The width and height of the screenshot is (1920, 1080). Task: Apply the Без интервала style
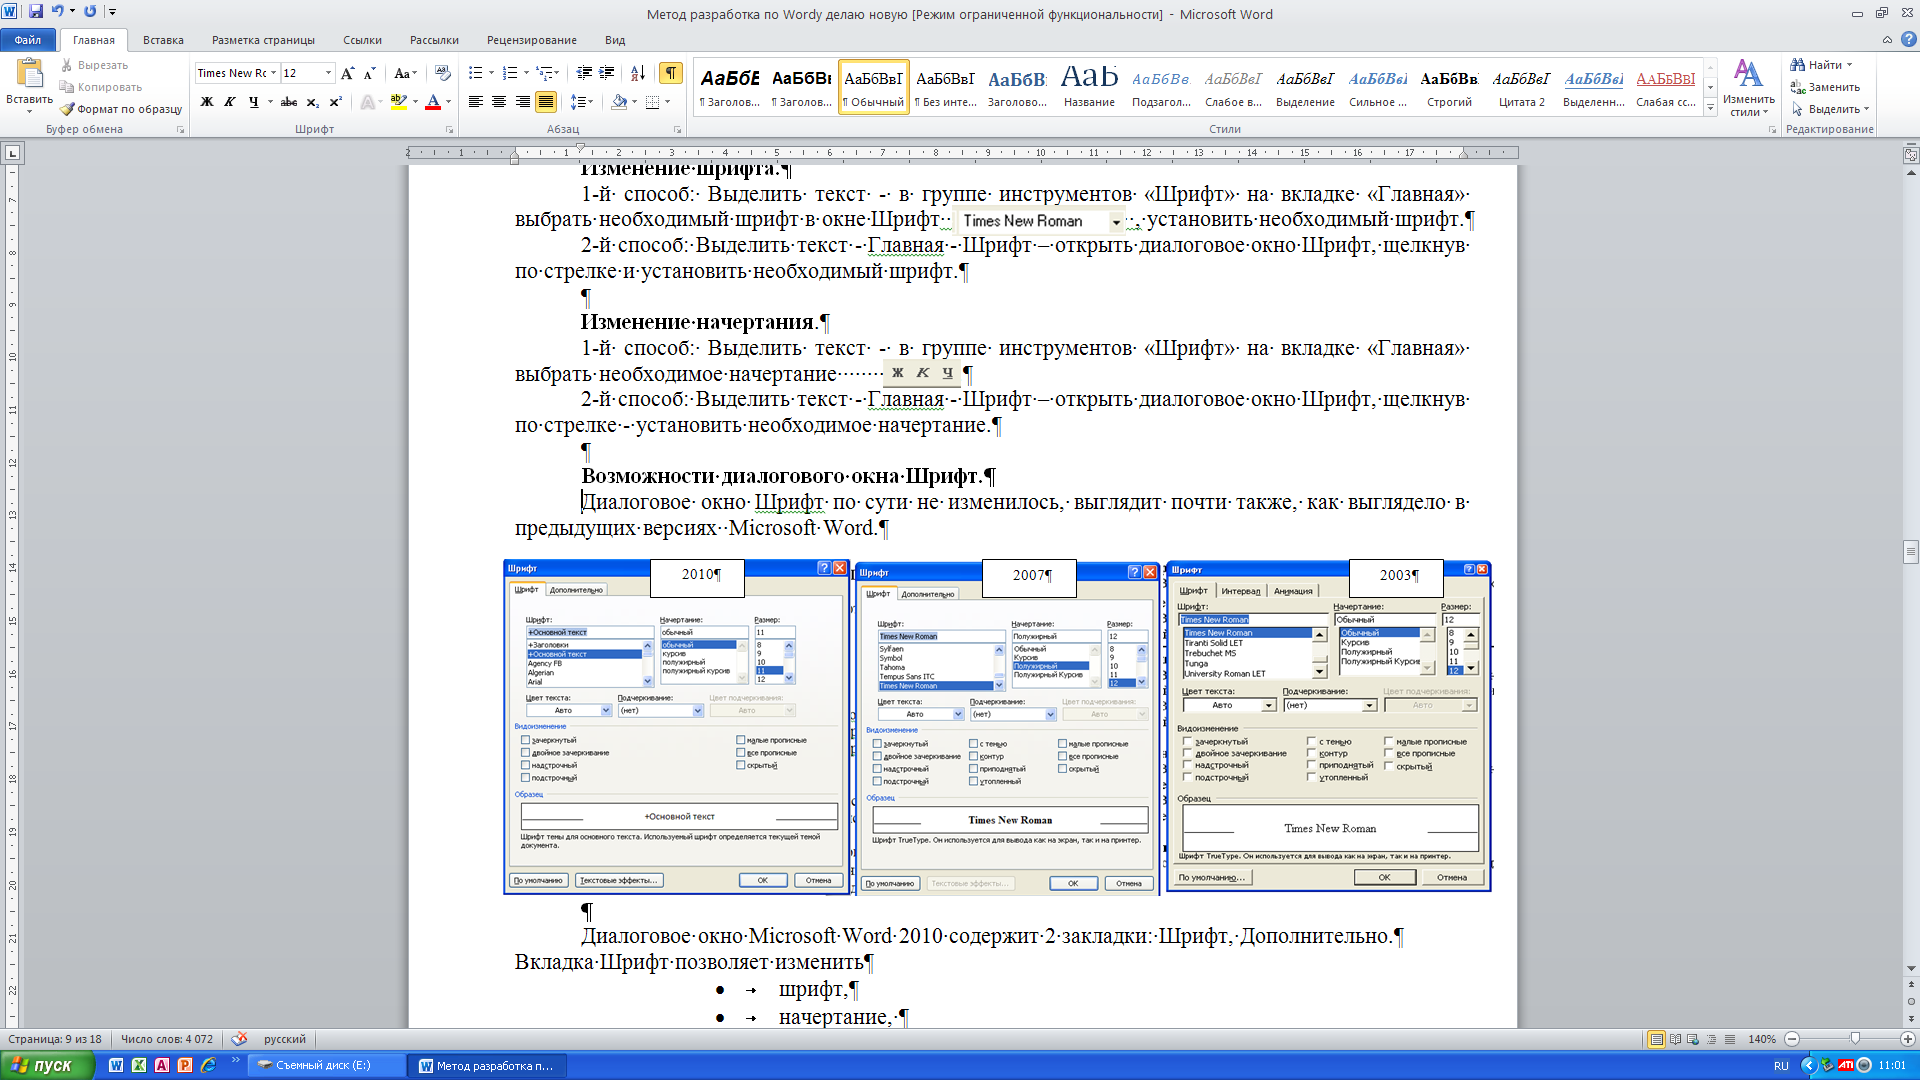[945, 87]
